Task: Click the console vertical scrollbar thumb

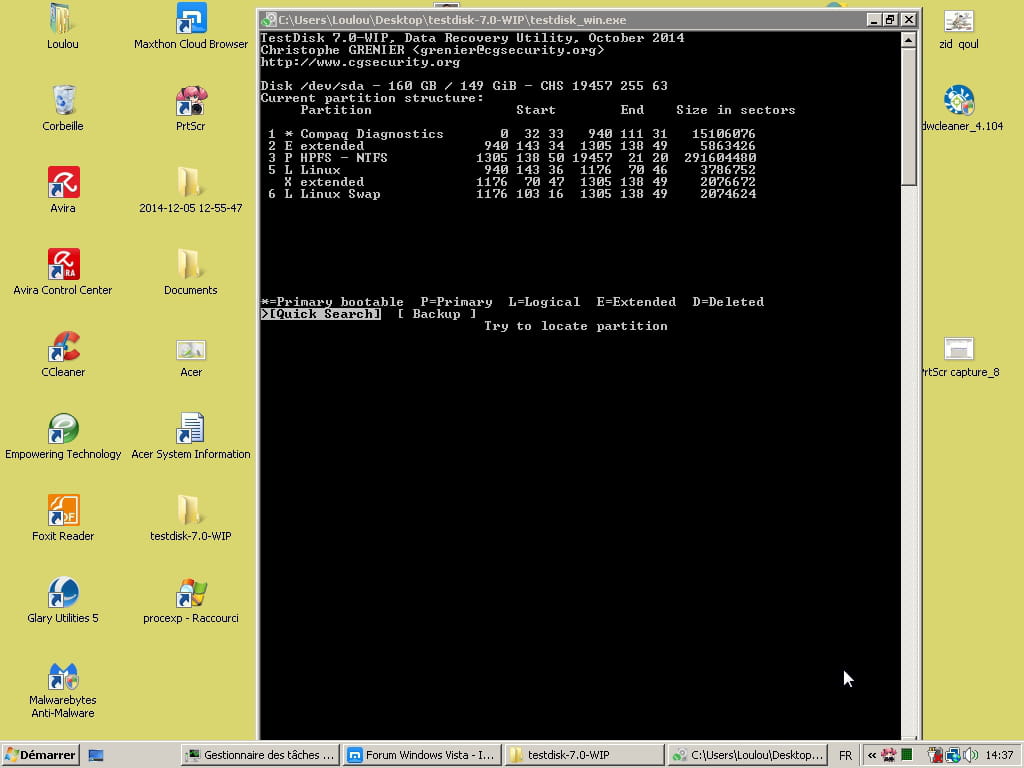Action: (x=908, y=118)
